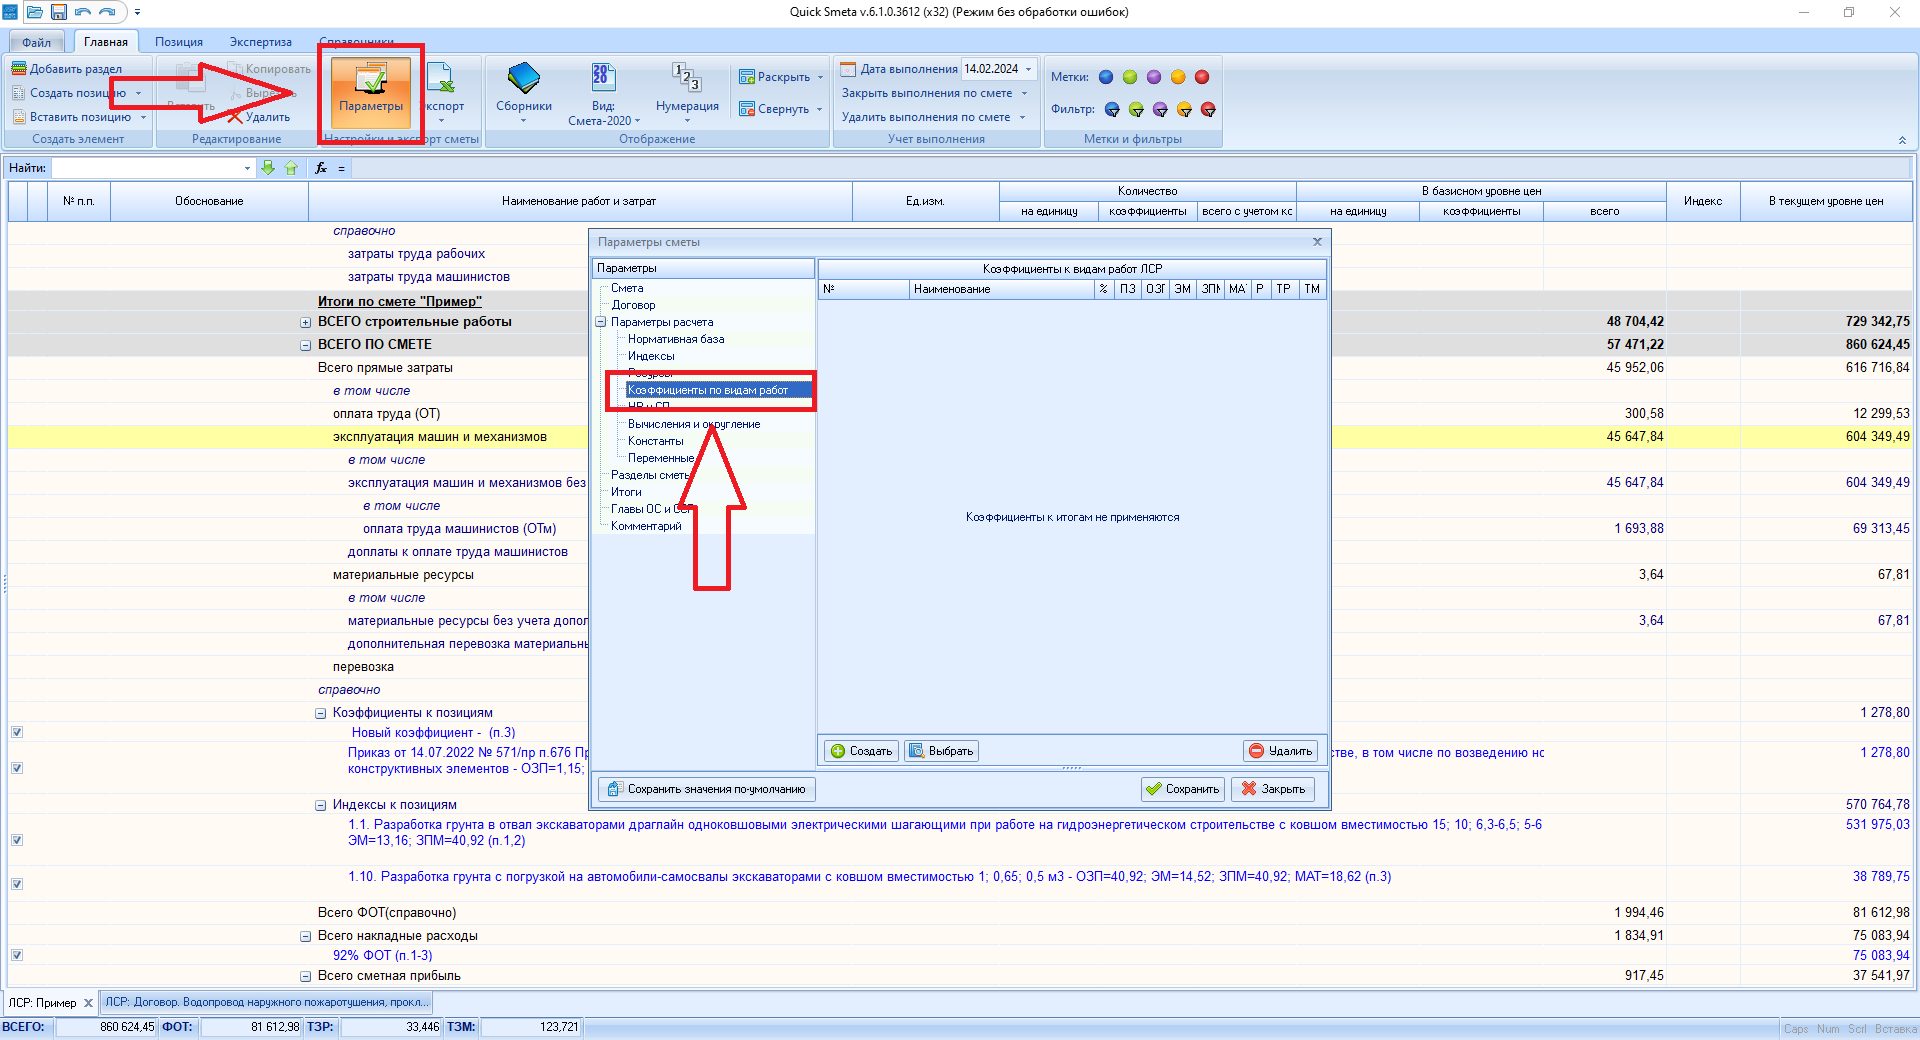Click Закрыть button in dialog
This screenshot has width=1920, height=1040.
pos(1273,789)
